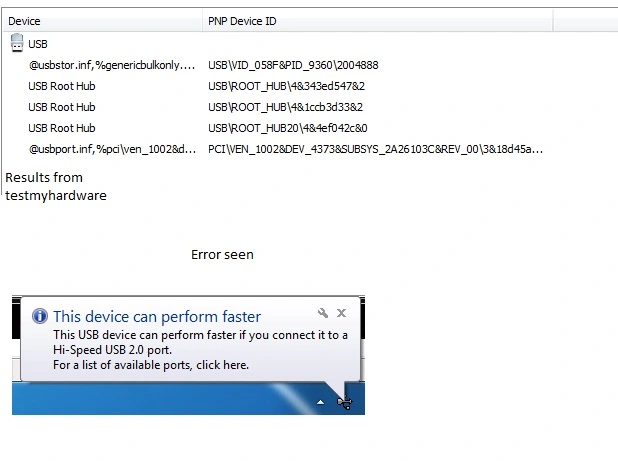Viewport: 618px width, 461px height.
Task: Select the second USB Root Hub entry
Action: [62, 107]
